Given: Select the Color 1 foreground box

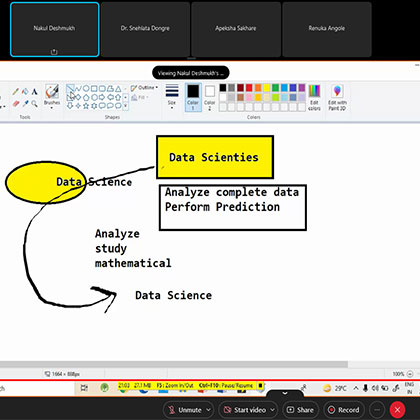Looking at the screenshot, I should [x=193, y=97].
